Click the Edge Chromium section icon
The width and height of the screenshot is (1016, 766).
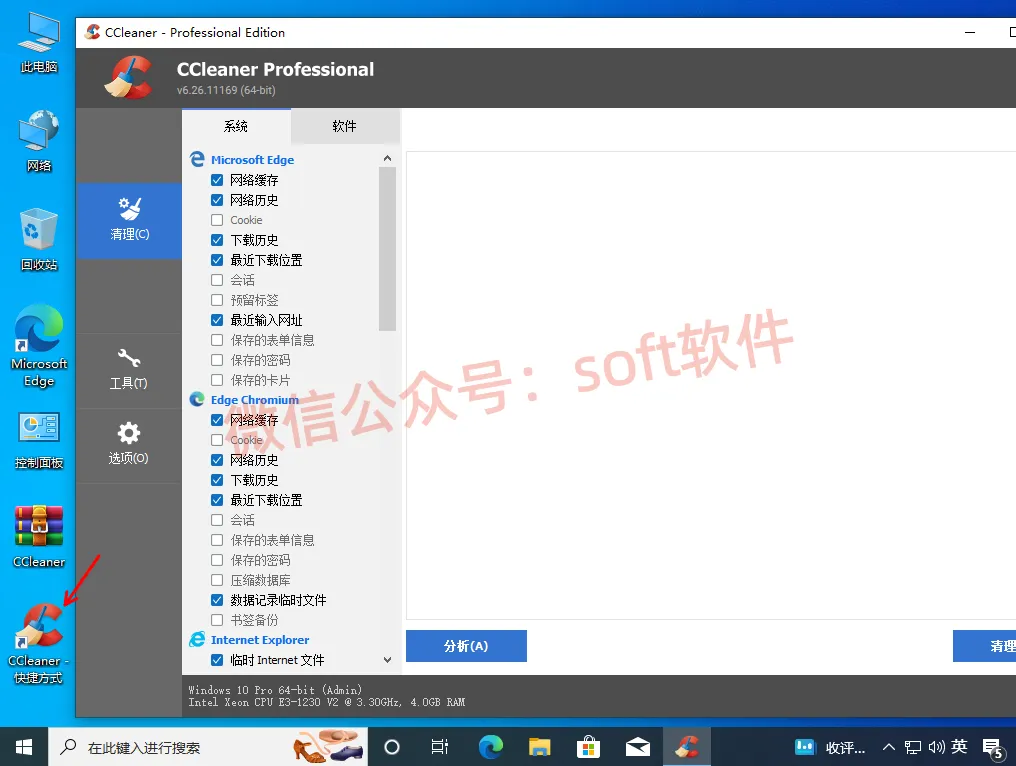(197, 399)
